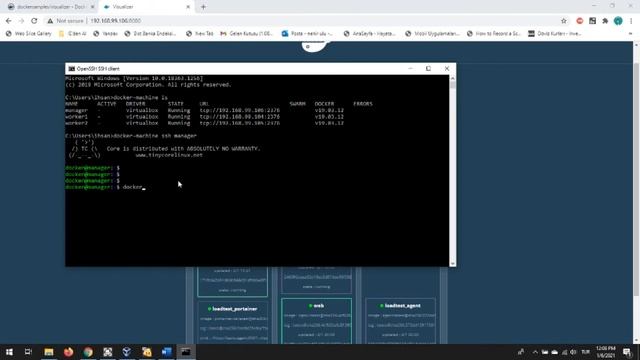The width and height of the screenshot is (640, 360).
Task: Select the loadtest_agent container card
Action: tap(400, 321)
